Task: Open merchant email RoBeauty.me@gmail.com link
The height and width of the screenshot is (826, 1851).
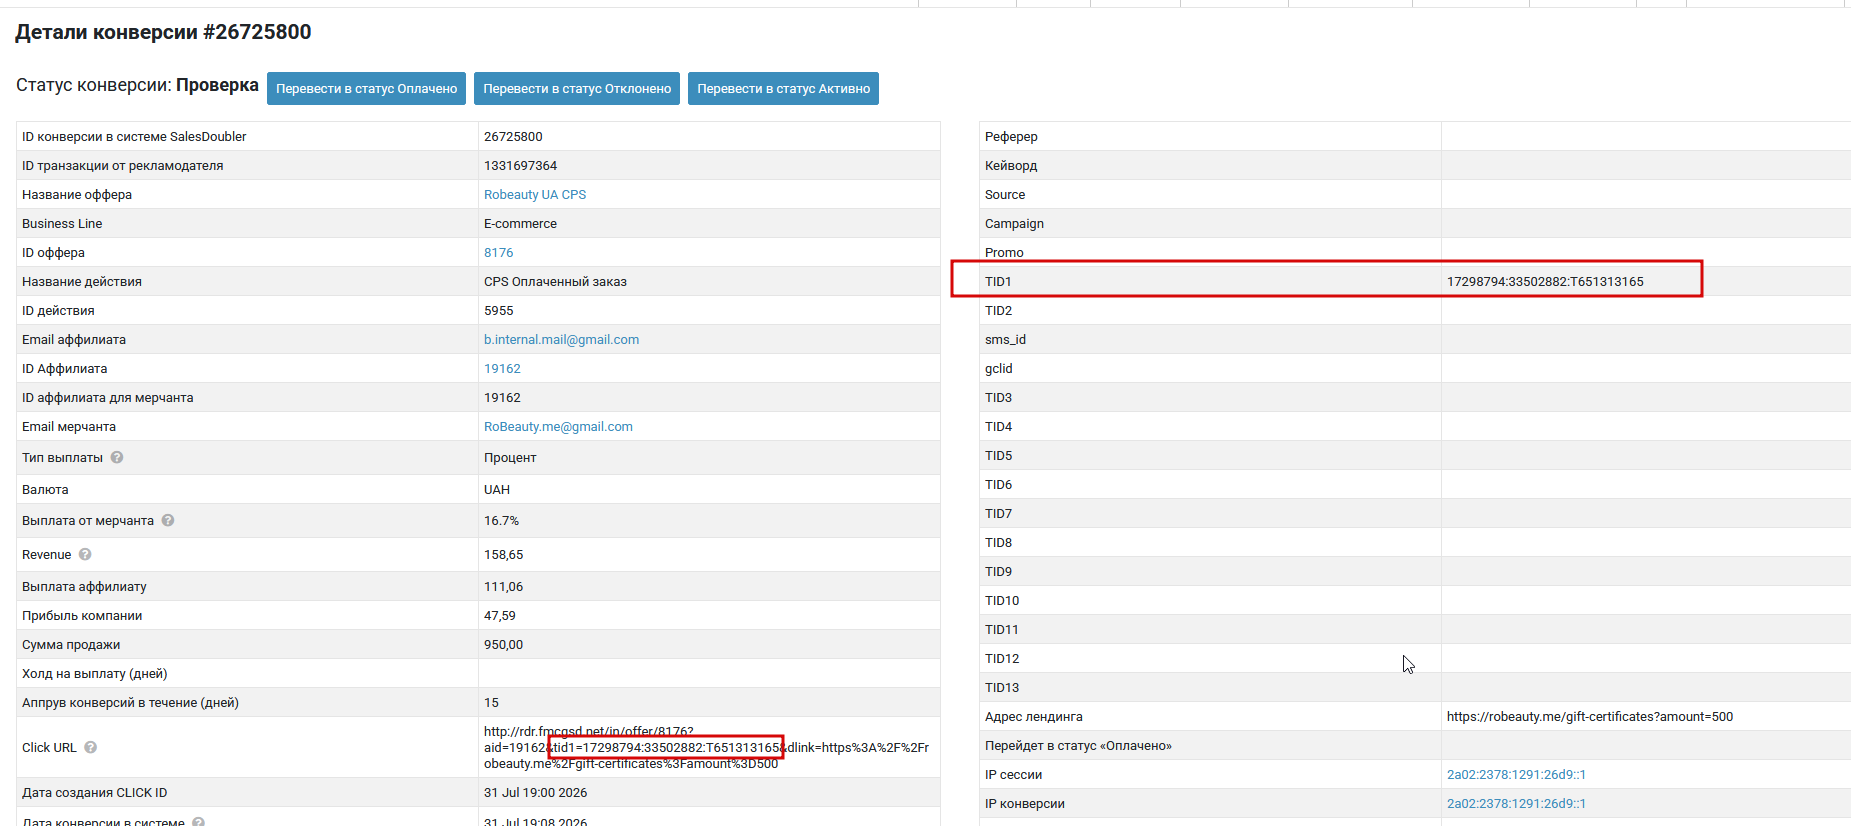Action: click(558, 427)
